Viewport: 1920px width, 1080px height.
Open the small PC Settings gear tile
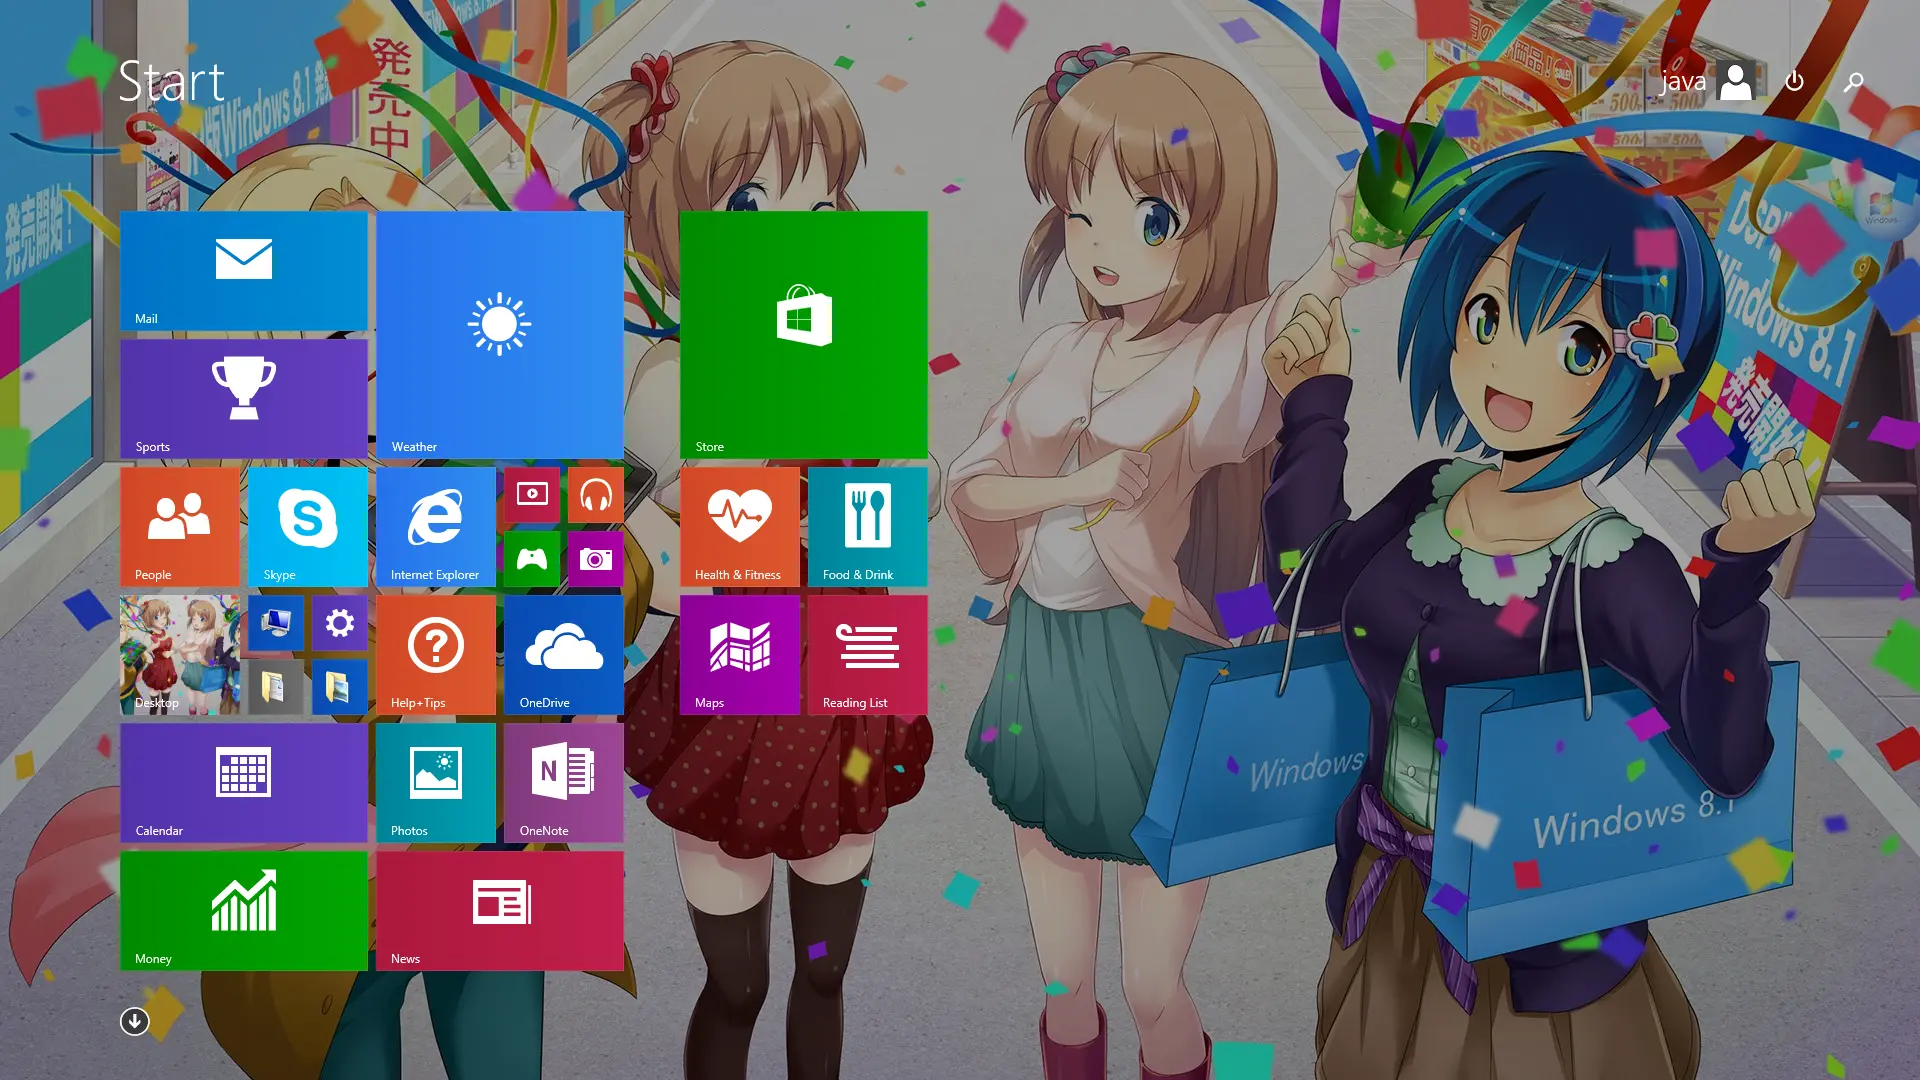coord(340,622)
